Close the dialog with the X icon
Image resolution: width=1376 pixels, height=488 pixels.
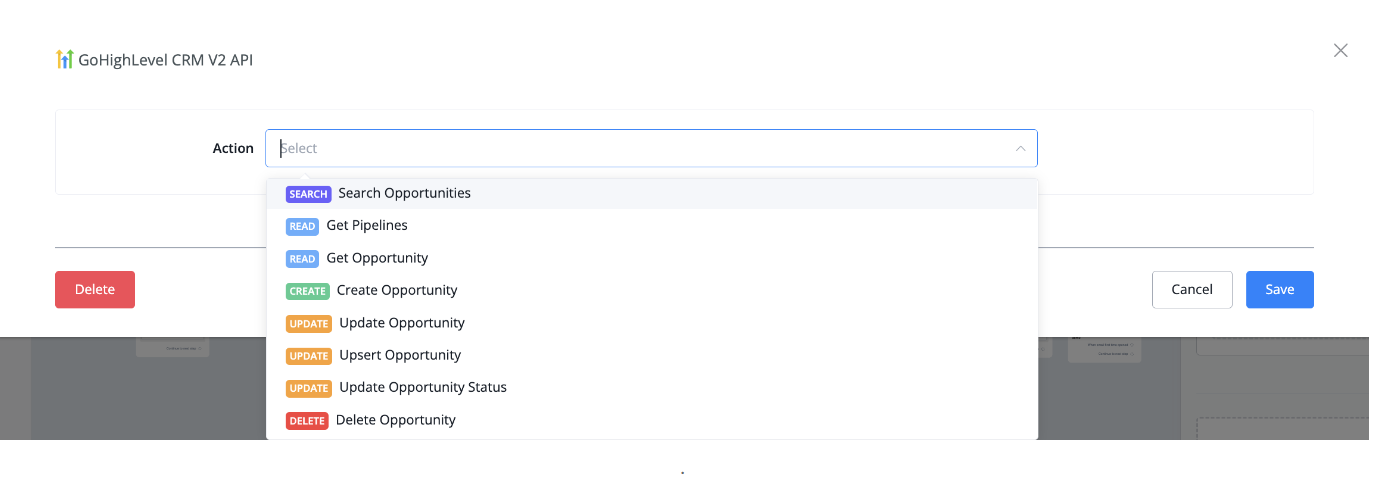[x=1341, y=51]
